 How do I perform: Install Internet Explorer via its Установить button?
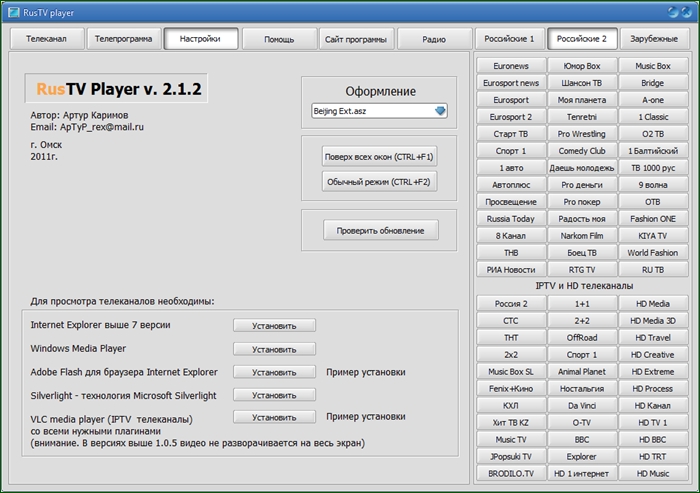coord(274,326)
